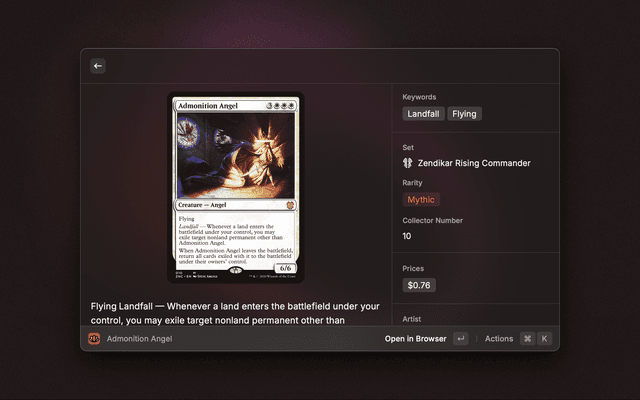The width and height of the screenshot is (640, 400).
Task: Open the Actions menu
Action: pos(499,339)
